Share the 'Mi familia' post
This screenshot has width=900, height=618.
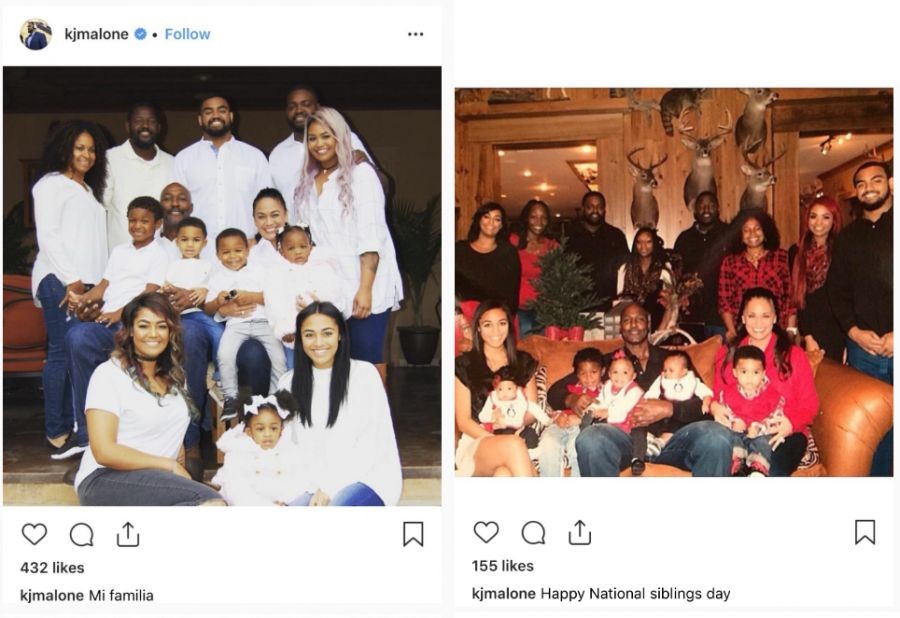pyautogui.click(x=128, y=534)
